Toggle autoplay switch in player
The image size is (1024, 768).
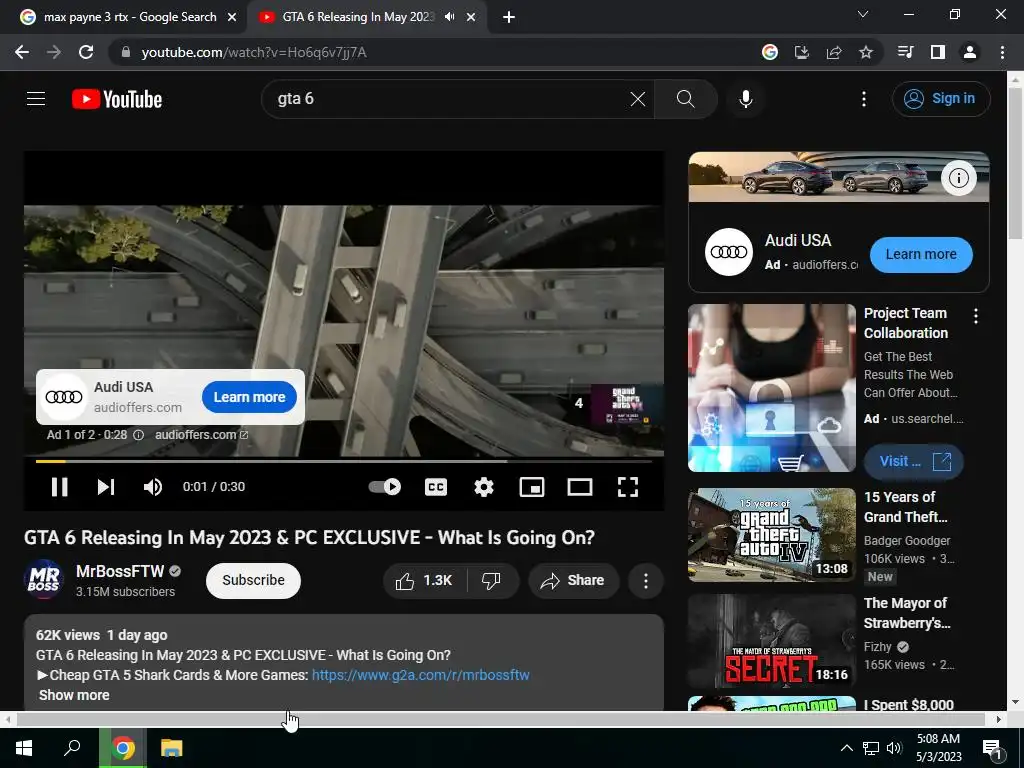coord(385,487)
